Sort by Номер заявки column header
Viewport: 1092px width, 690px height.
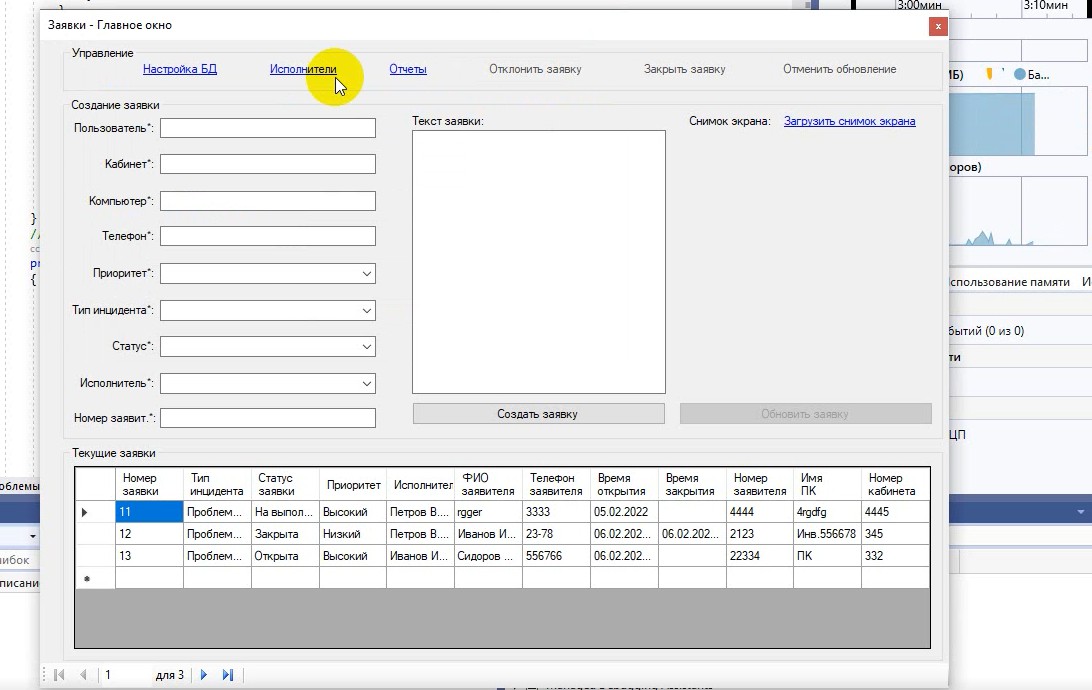tap(149, 485)
